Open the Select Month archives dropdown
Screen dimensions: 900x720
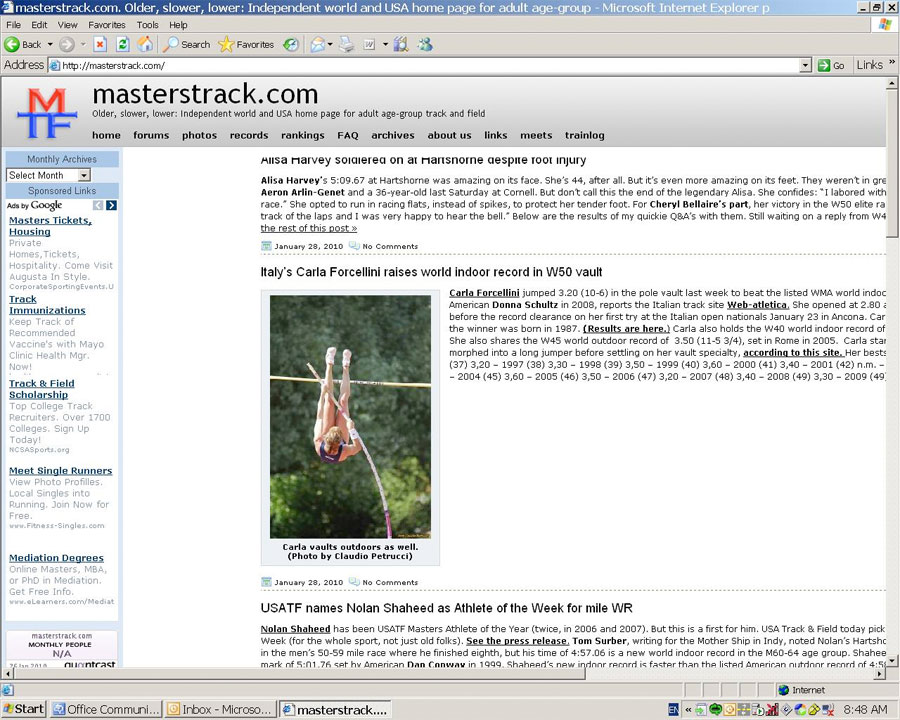click(x=49, y=175)
